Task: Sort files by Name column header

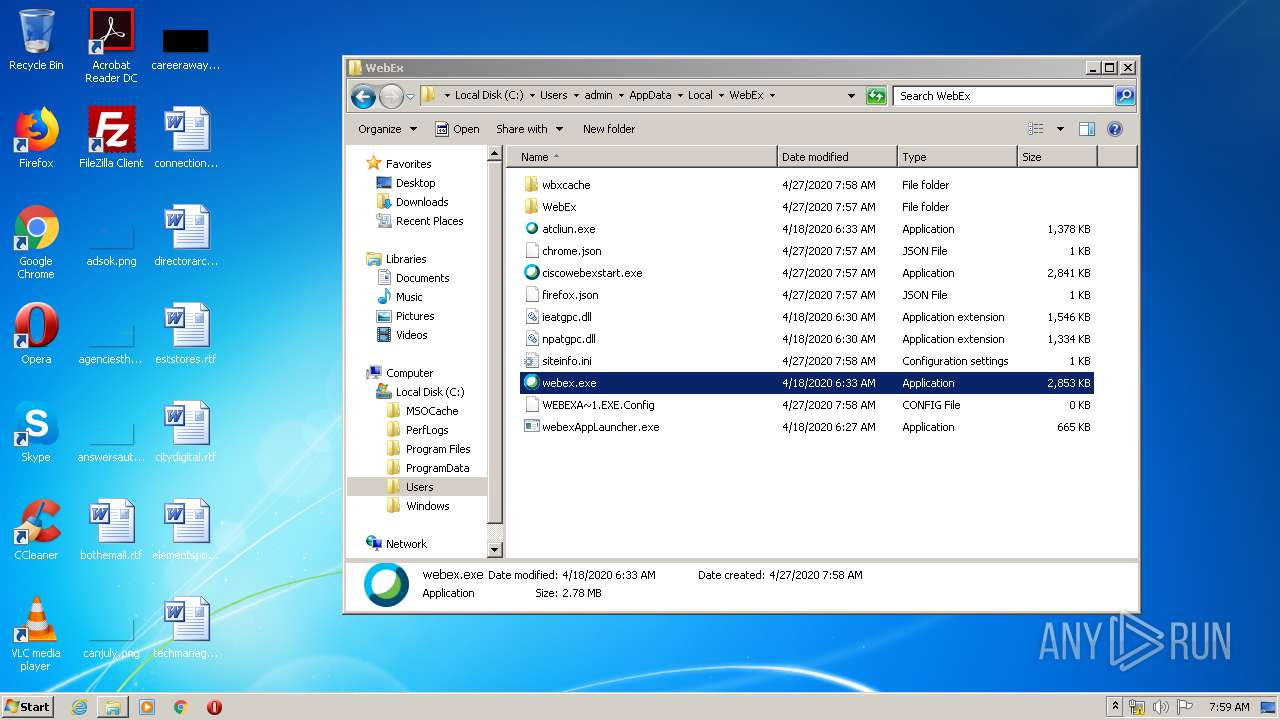Action: tap(642, 157)
